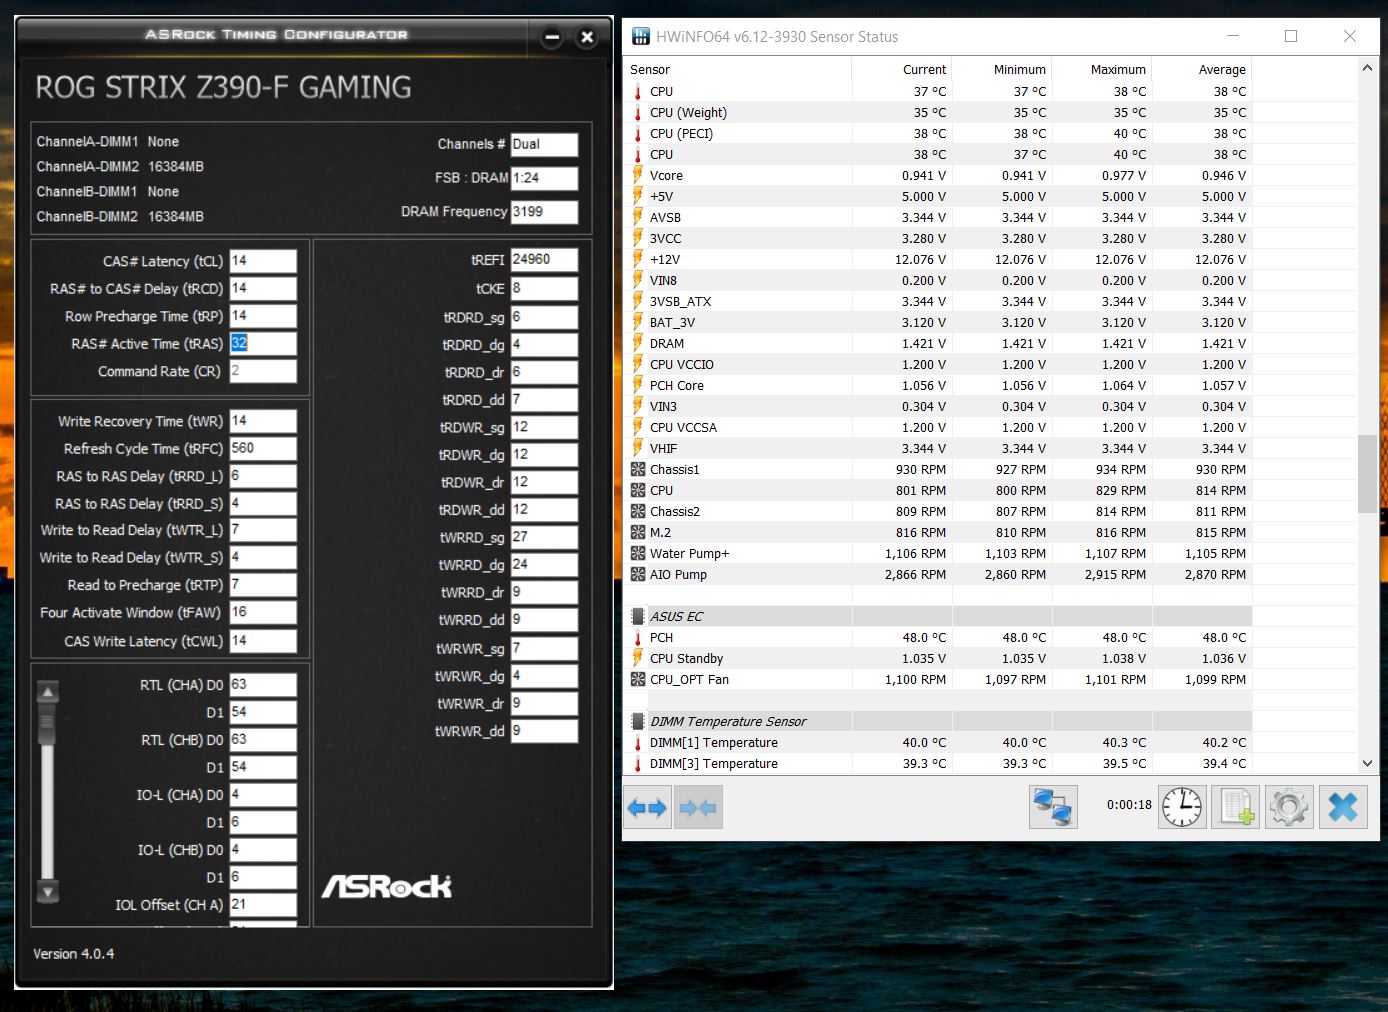Click the Chassis1 fan icon

[x=638, y=469]
